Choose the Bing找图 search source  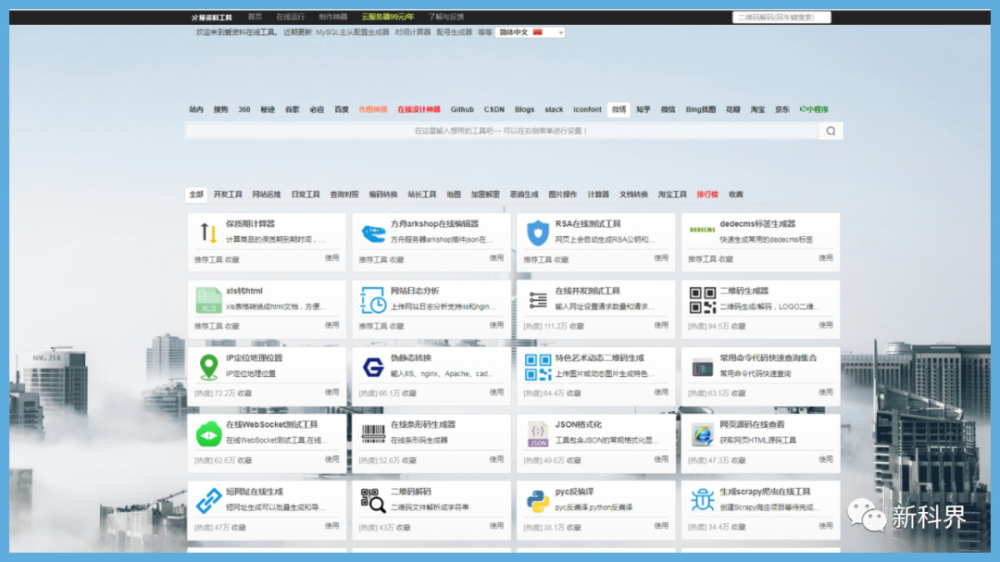pyautogui.click(x=700, y=110)
